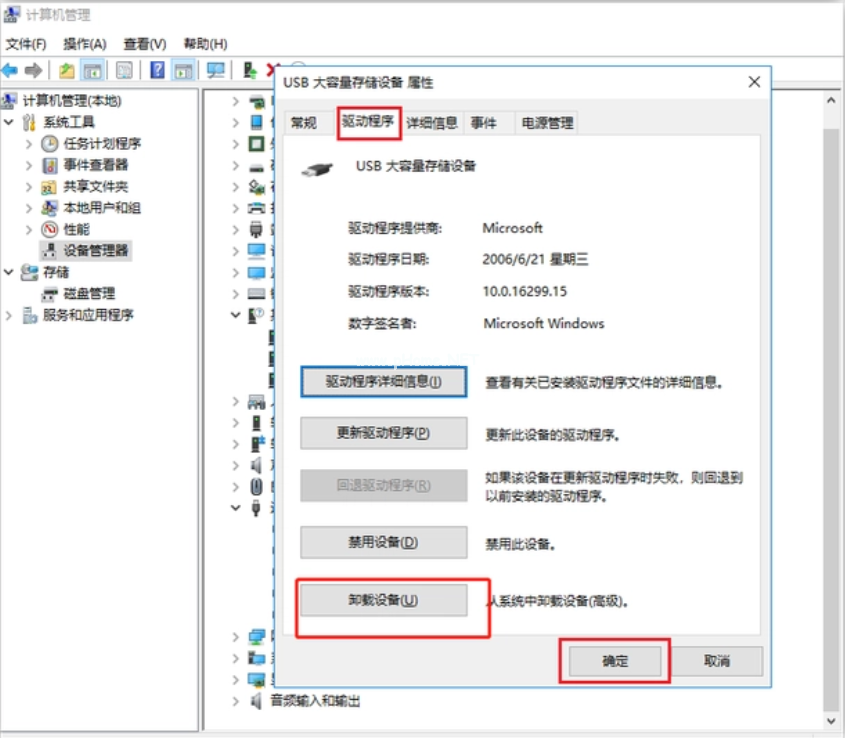Click the Forward arrow toolbar icon
This screenshot has height=738, width=845.
coord(34,70)
